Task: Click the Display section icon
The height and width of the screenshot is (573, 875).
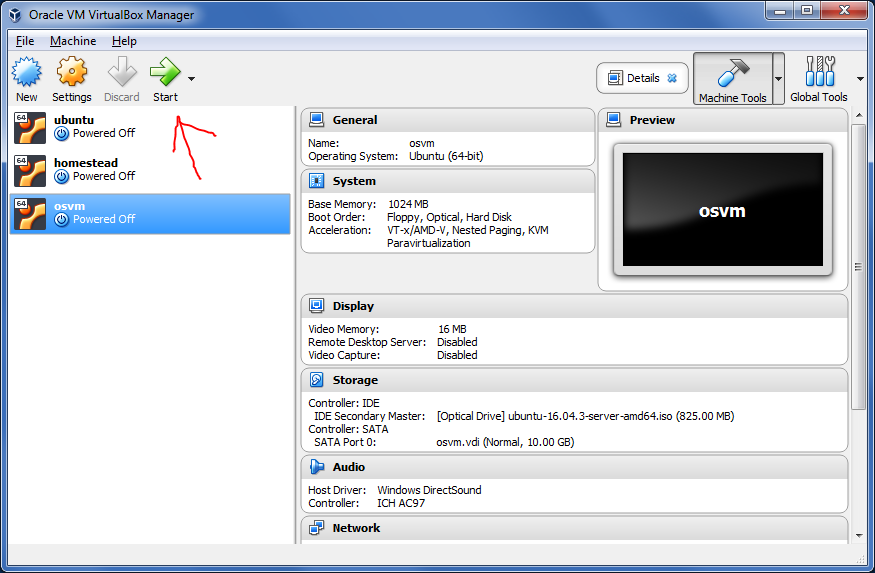Action: tap(316, 305)
